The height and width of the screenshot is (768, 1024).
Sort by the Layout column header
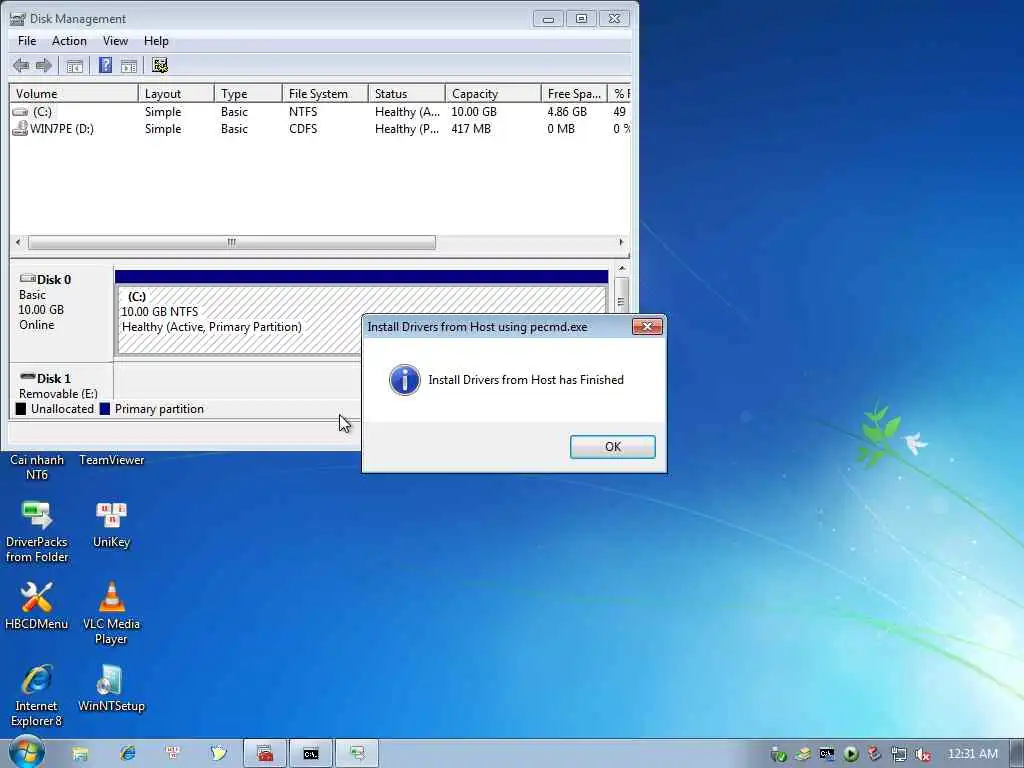176,93
